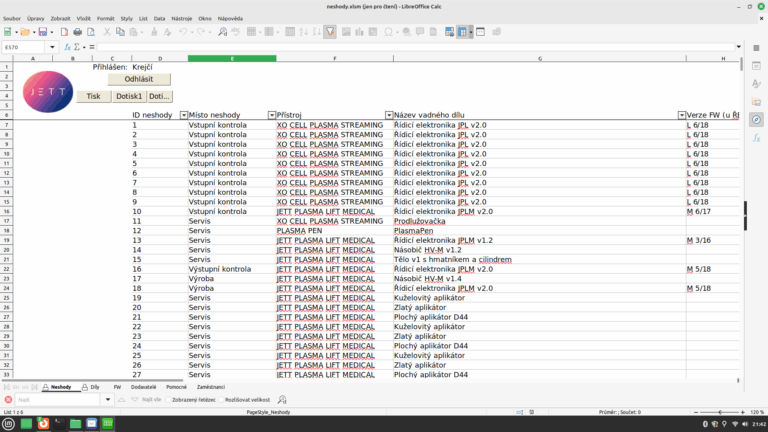Open Find & Replace magnifier icon

pyautogui.click(x=222, y=32)
